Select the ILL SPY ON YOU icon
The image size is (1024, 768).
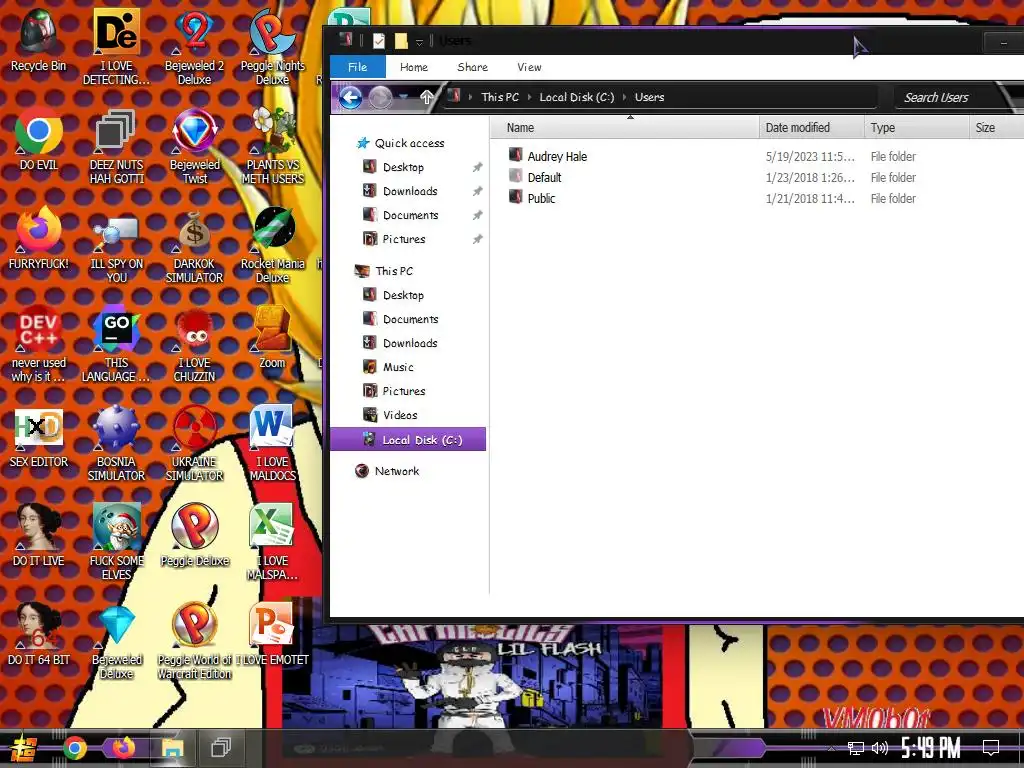click(116, 246)
